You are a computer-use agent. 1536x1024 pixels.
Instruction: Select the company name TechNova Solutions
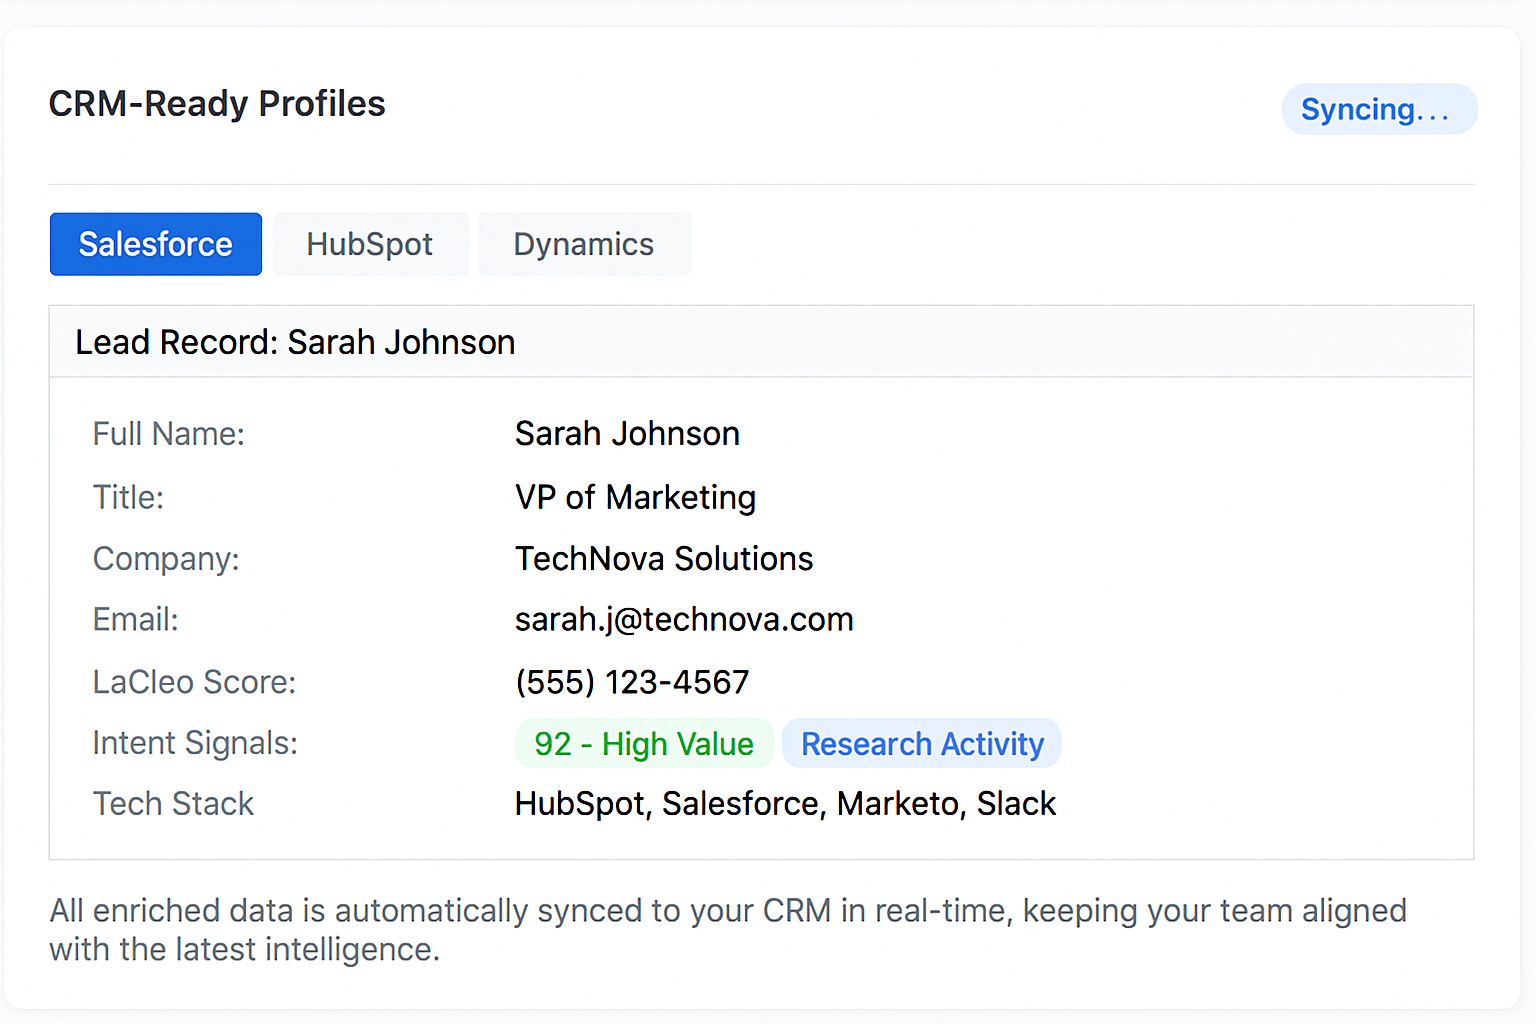coord(664,558)
